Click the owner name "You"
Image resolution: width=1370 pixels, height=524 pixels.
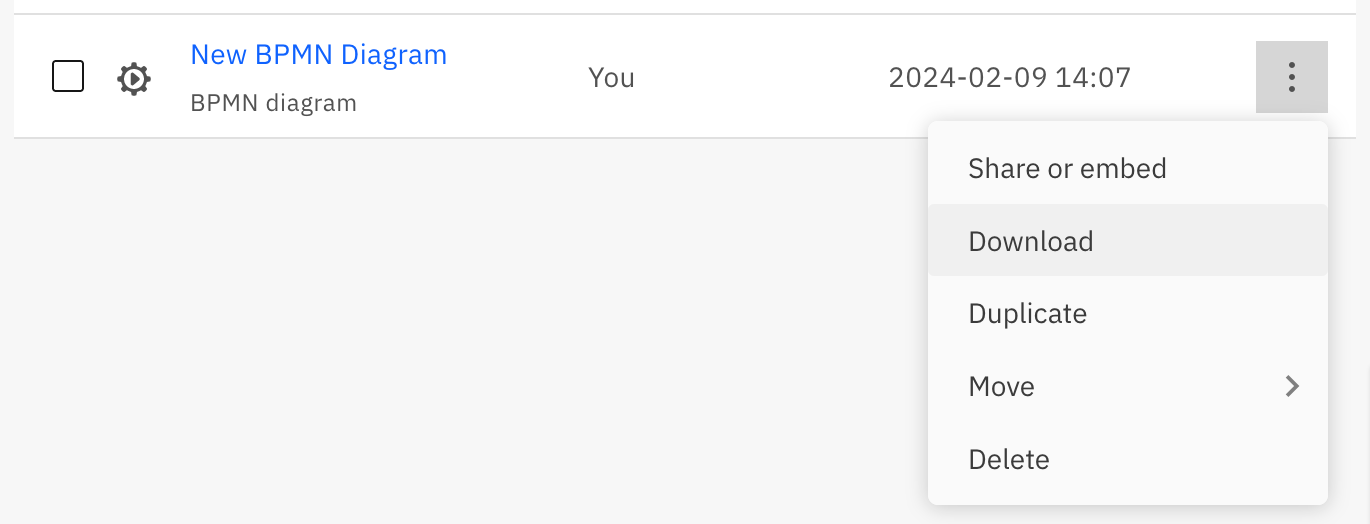pyautogui.click(x=611, y=77)
